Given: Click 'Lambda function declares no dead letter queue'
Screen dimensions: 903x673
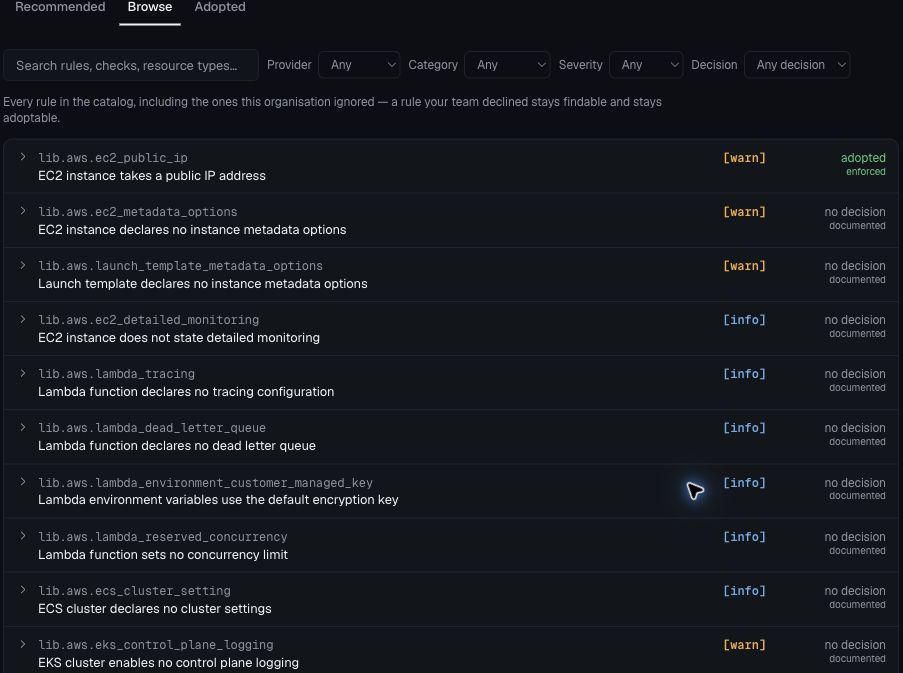Looking at the screenshot, I should click(177, 446).
